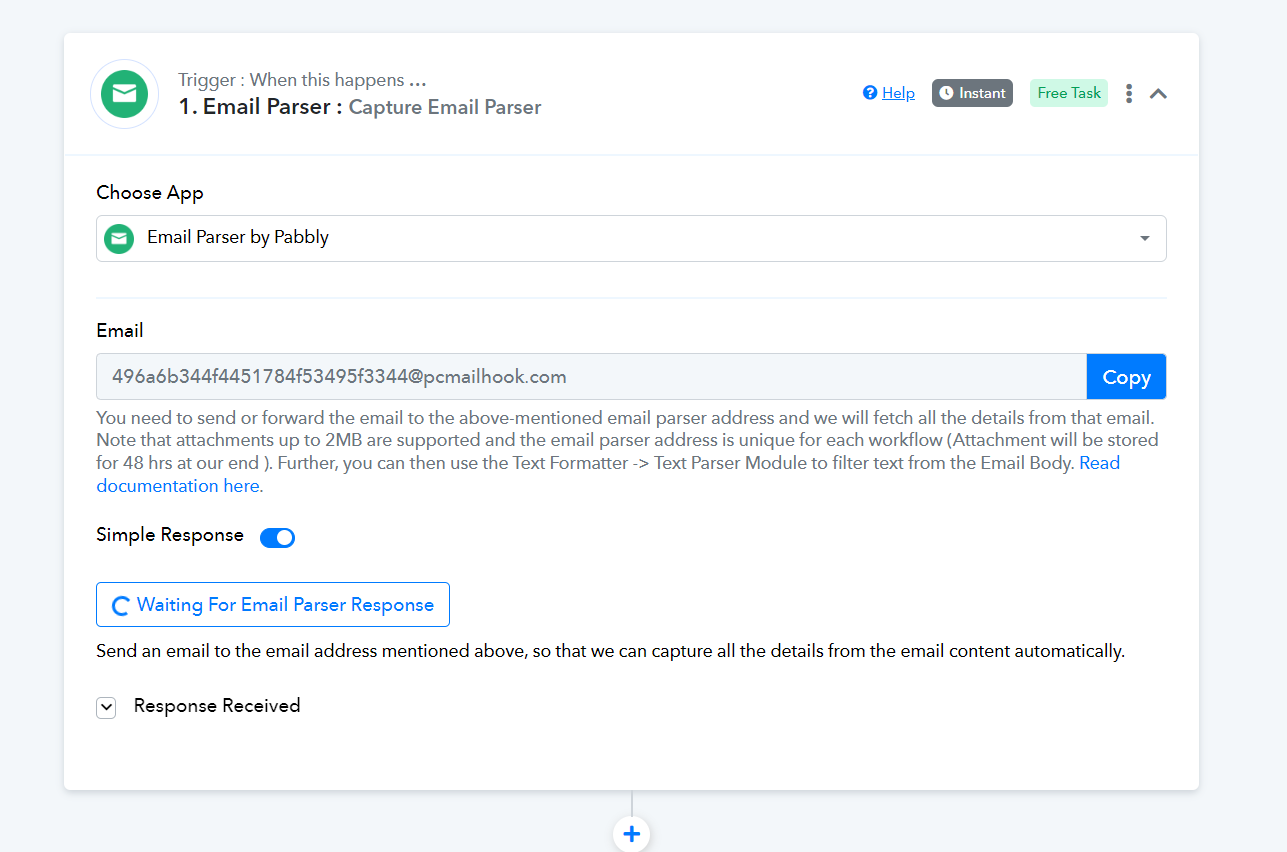Open the Help link
Viewport: 1287px width, 852px height.
click(898, 93)
